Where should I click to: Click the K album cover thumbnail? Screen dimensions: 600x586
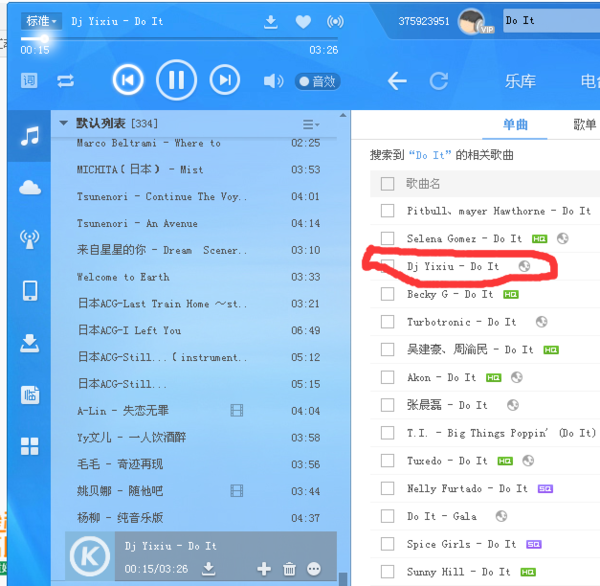pyautogui.click(x=90, y=557)
